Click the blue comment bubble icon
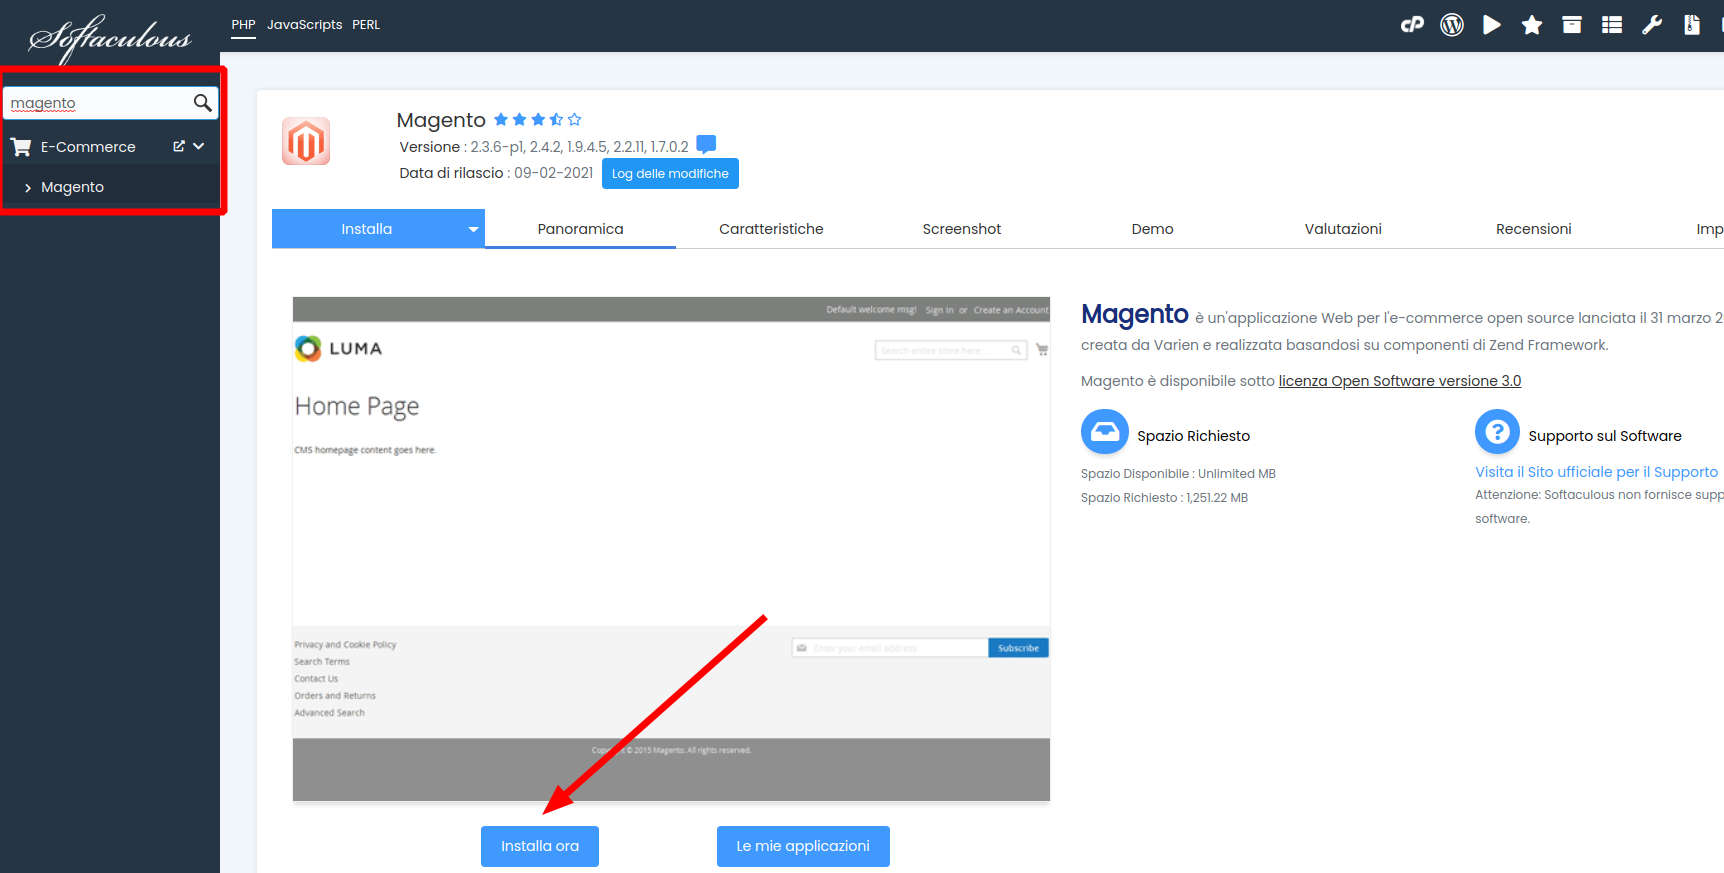 coord(706,145)
